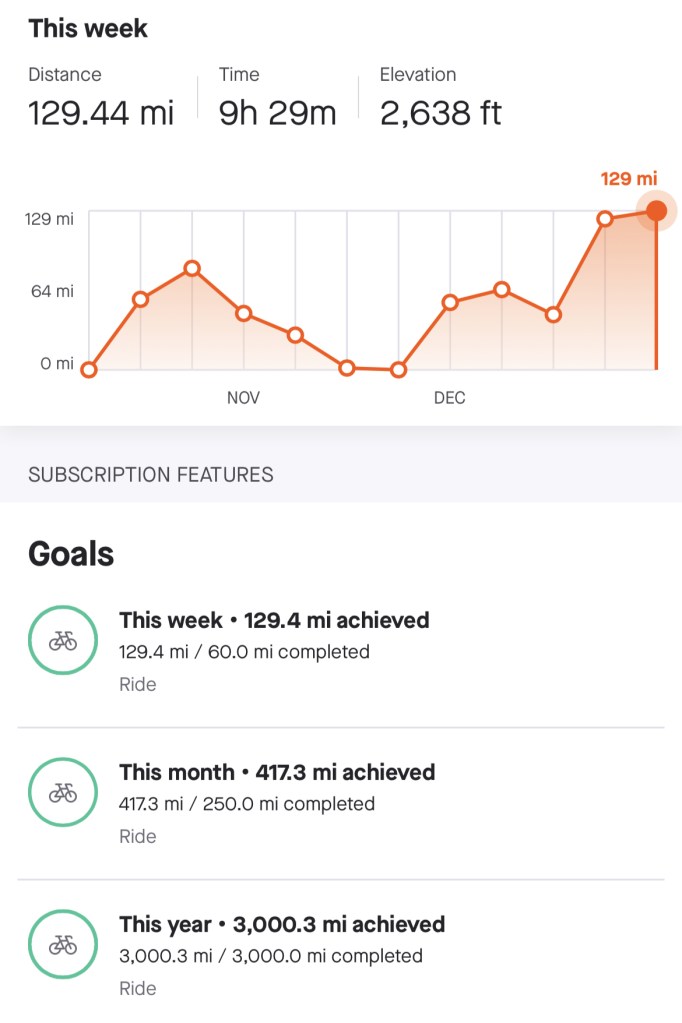Open the This week 129.4 mi achieved goal
The width and height of the screenshot is (682, 1023).
click(274, 620)
